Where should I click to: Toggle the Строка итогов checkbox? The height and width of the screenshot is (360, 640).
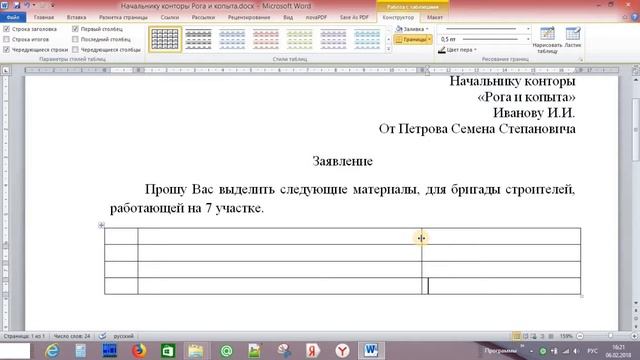[6, 39]
